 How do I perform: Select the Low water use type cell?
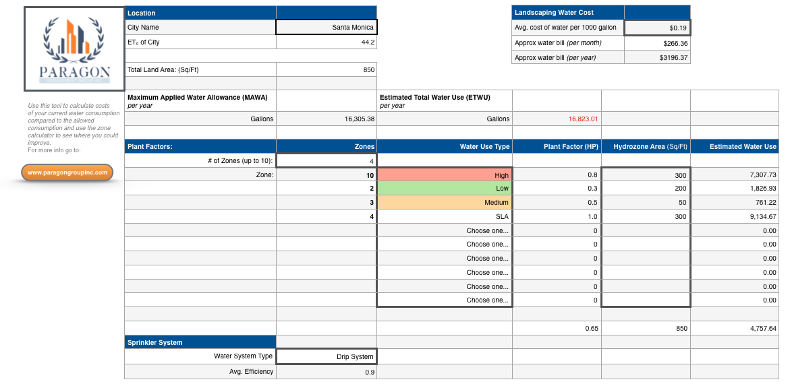coord(444,188)
